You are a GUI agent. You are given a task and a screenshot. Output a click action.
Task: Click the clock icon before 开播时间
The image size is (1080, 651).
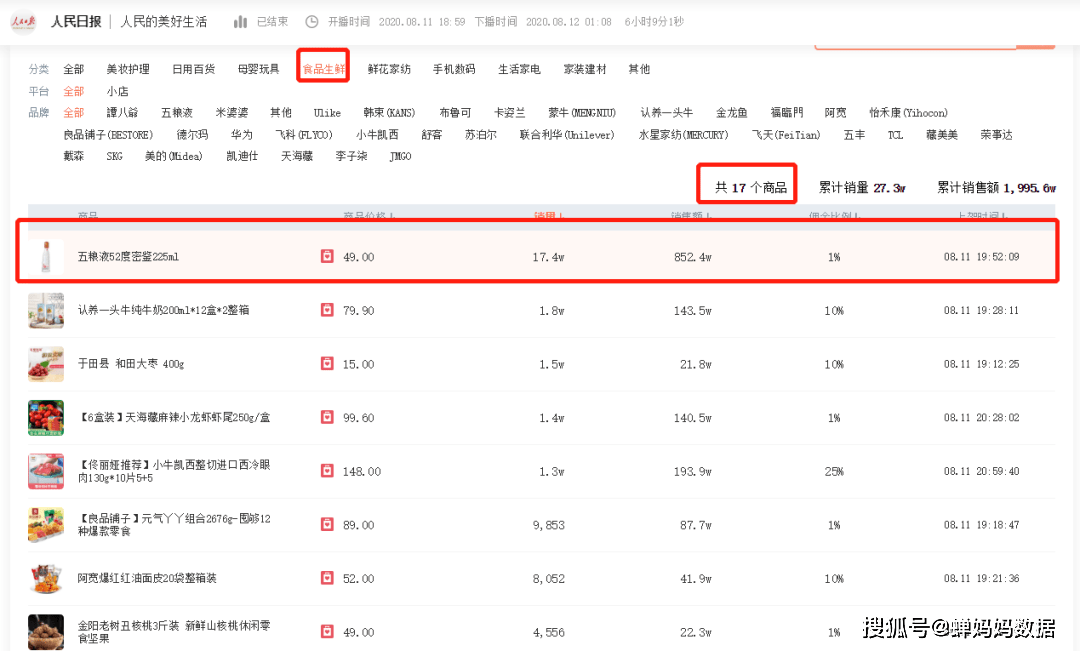pos(312,21)
